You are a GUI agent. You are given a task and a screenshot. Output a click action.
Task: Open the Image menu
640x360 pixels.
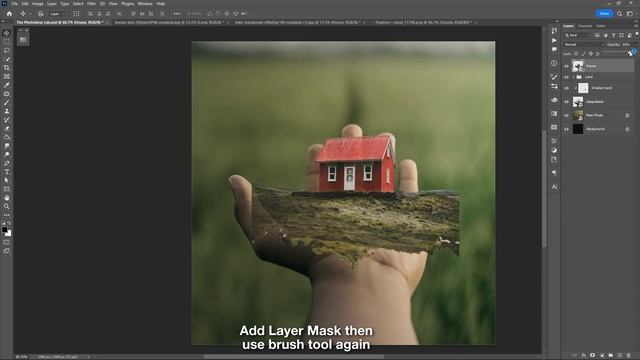38,4
